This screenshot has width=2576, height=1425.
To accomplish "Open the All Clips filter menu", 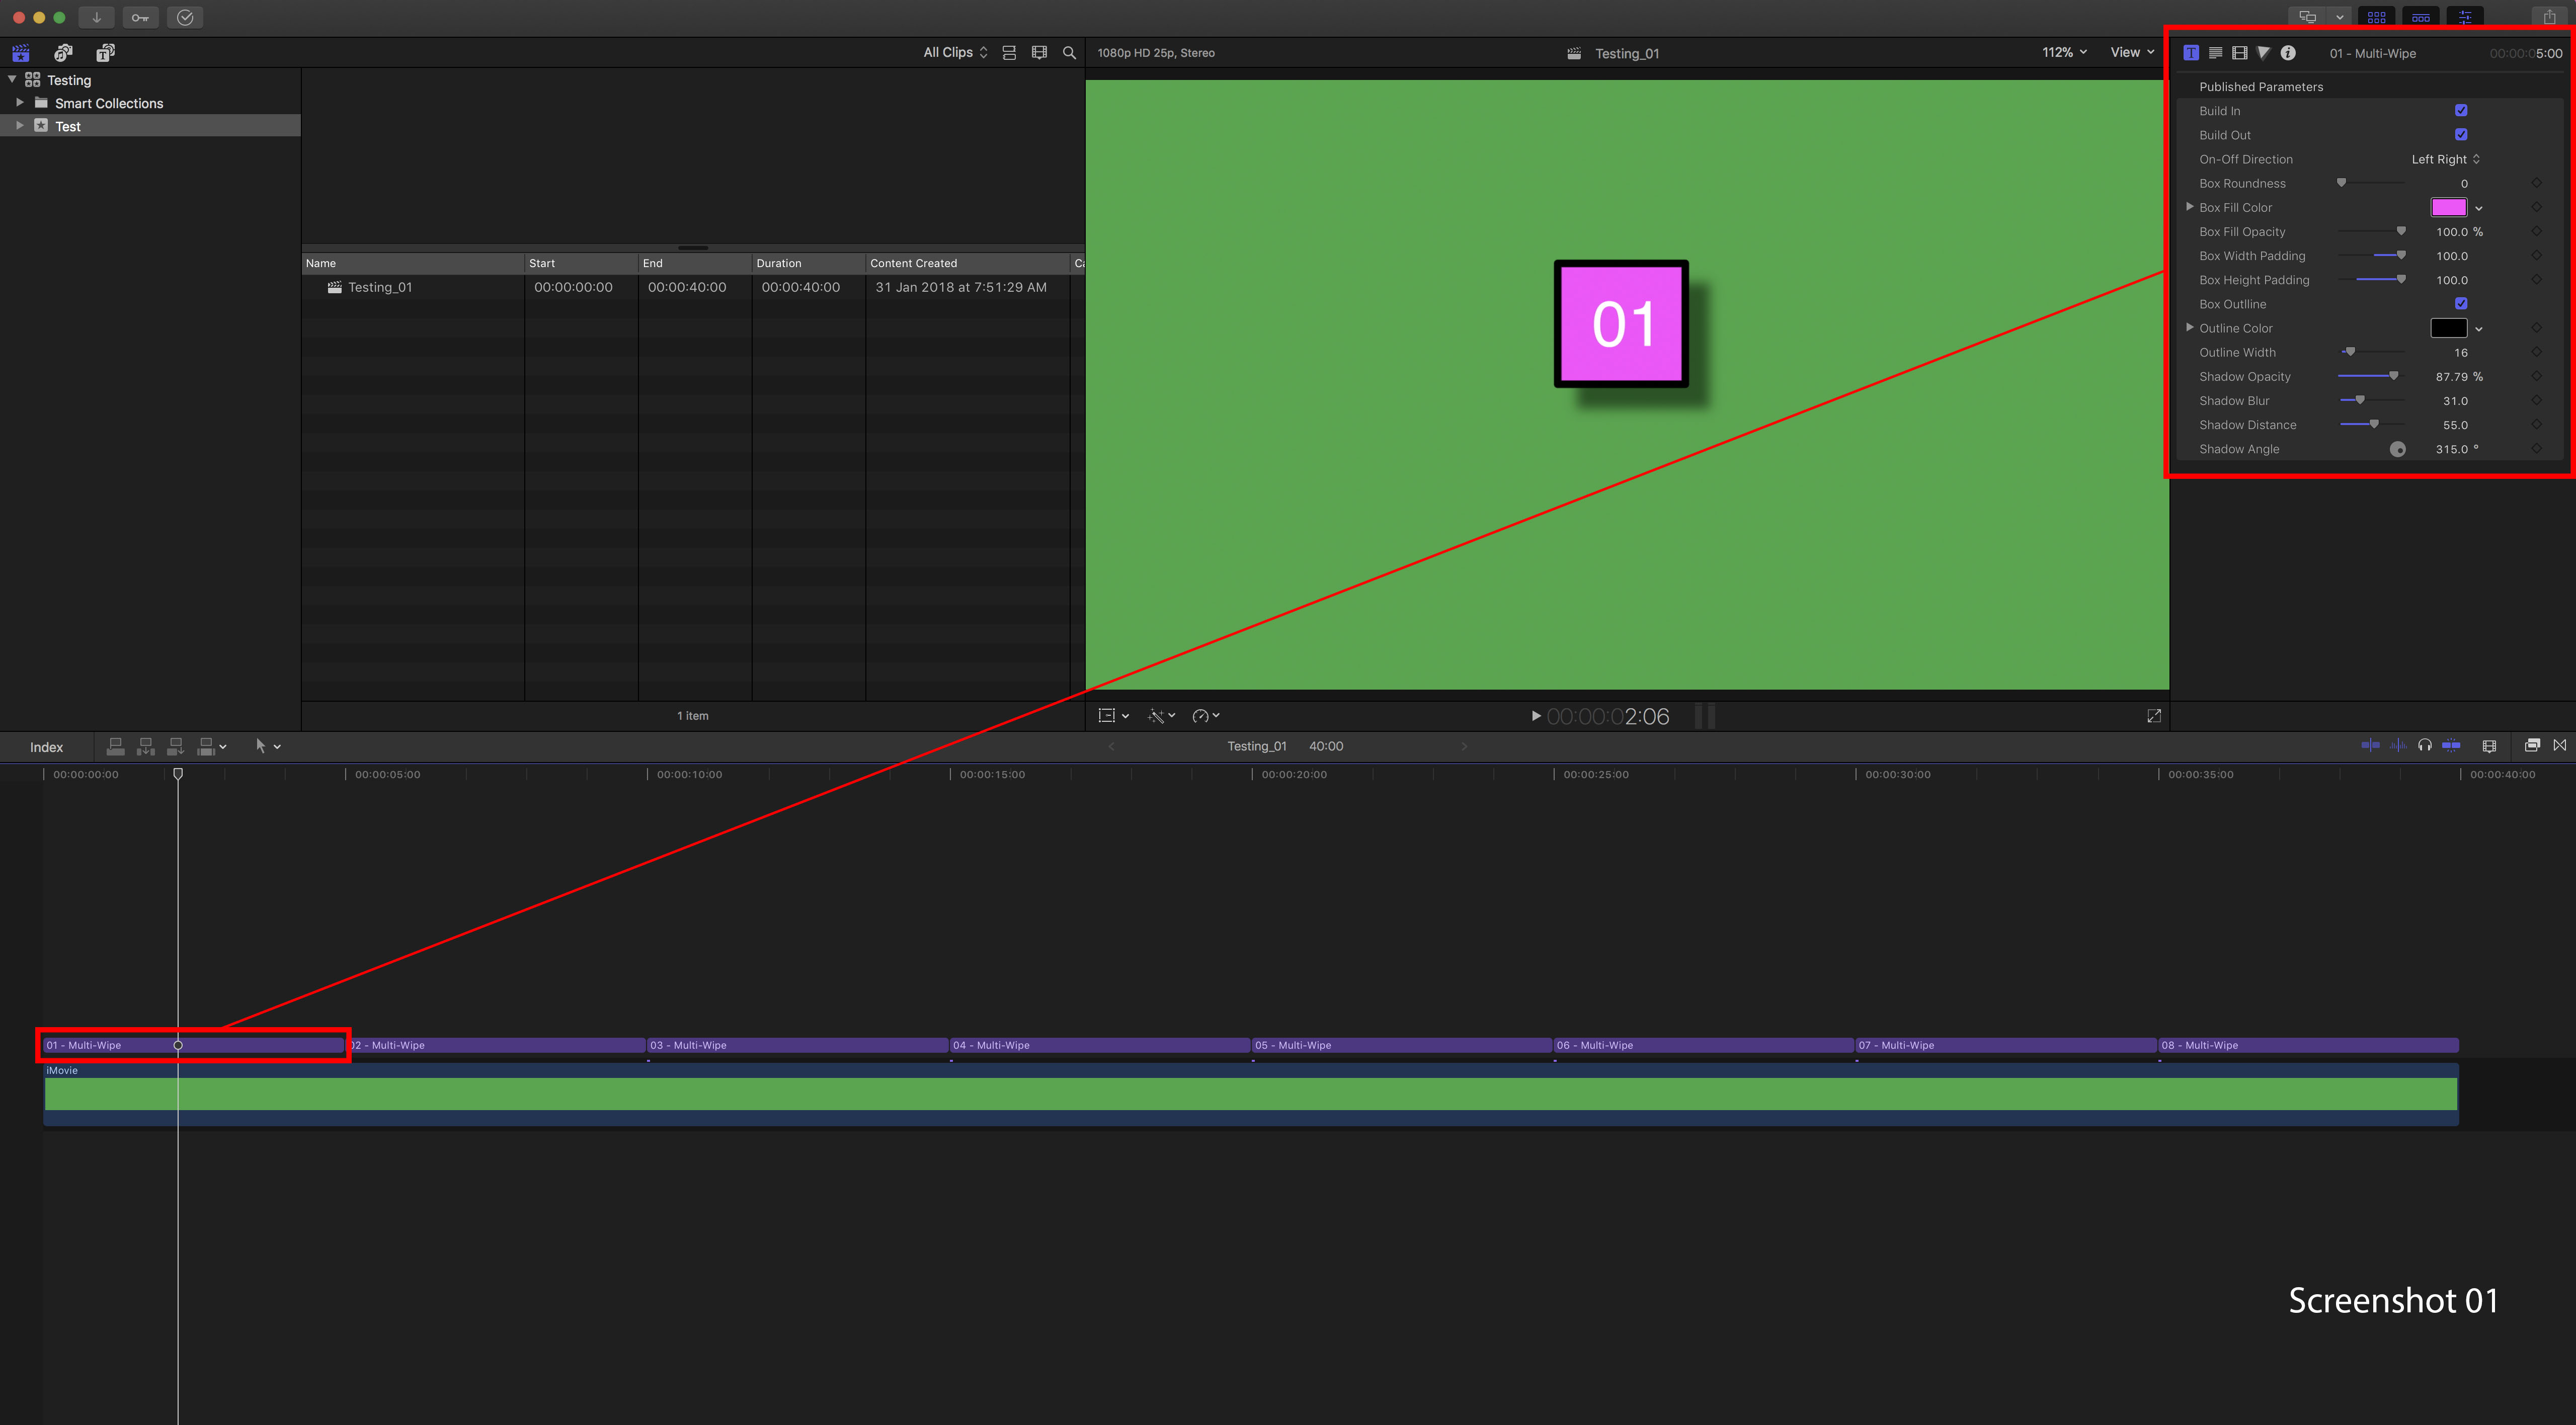I will (955, 53).
